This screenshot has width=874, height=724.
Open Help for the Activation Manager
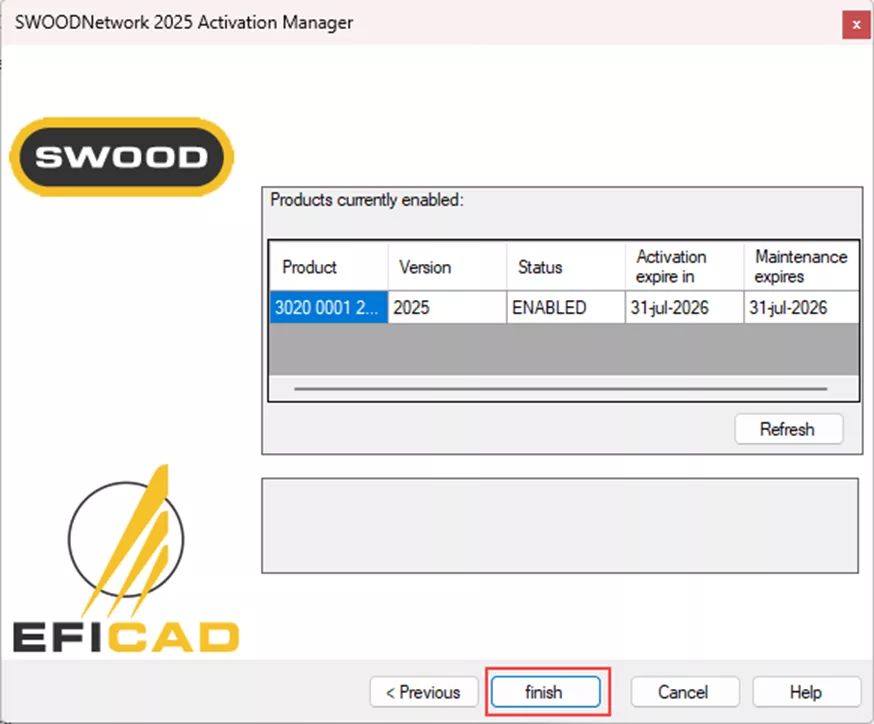(x=805, y=692)
